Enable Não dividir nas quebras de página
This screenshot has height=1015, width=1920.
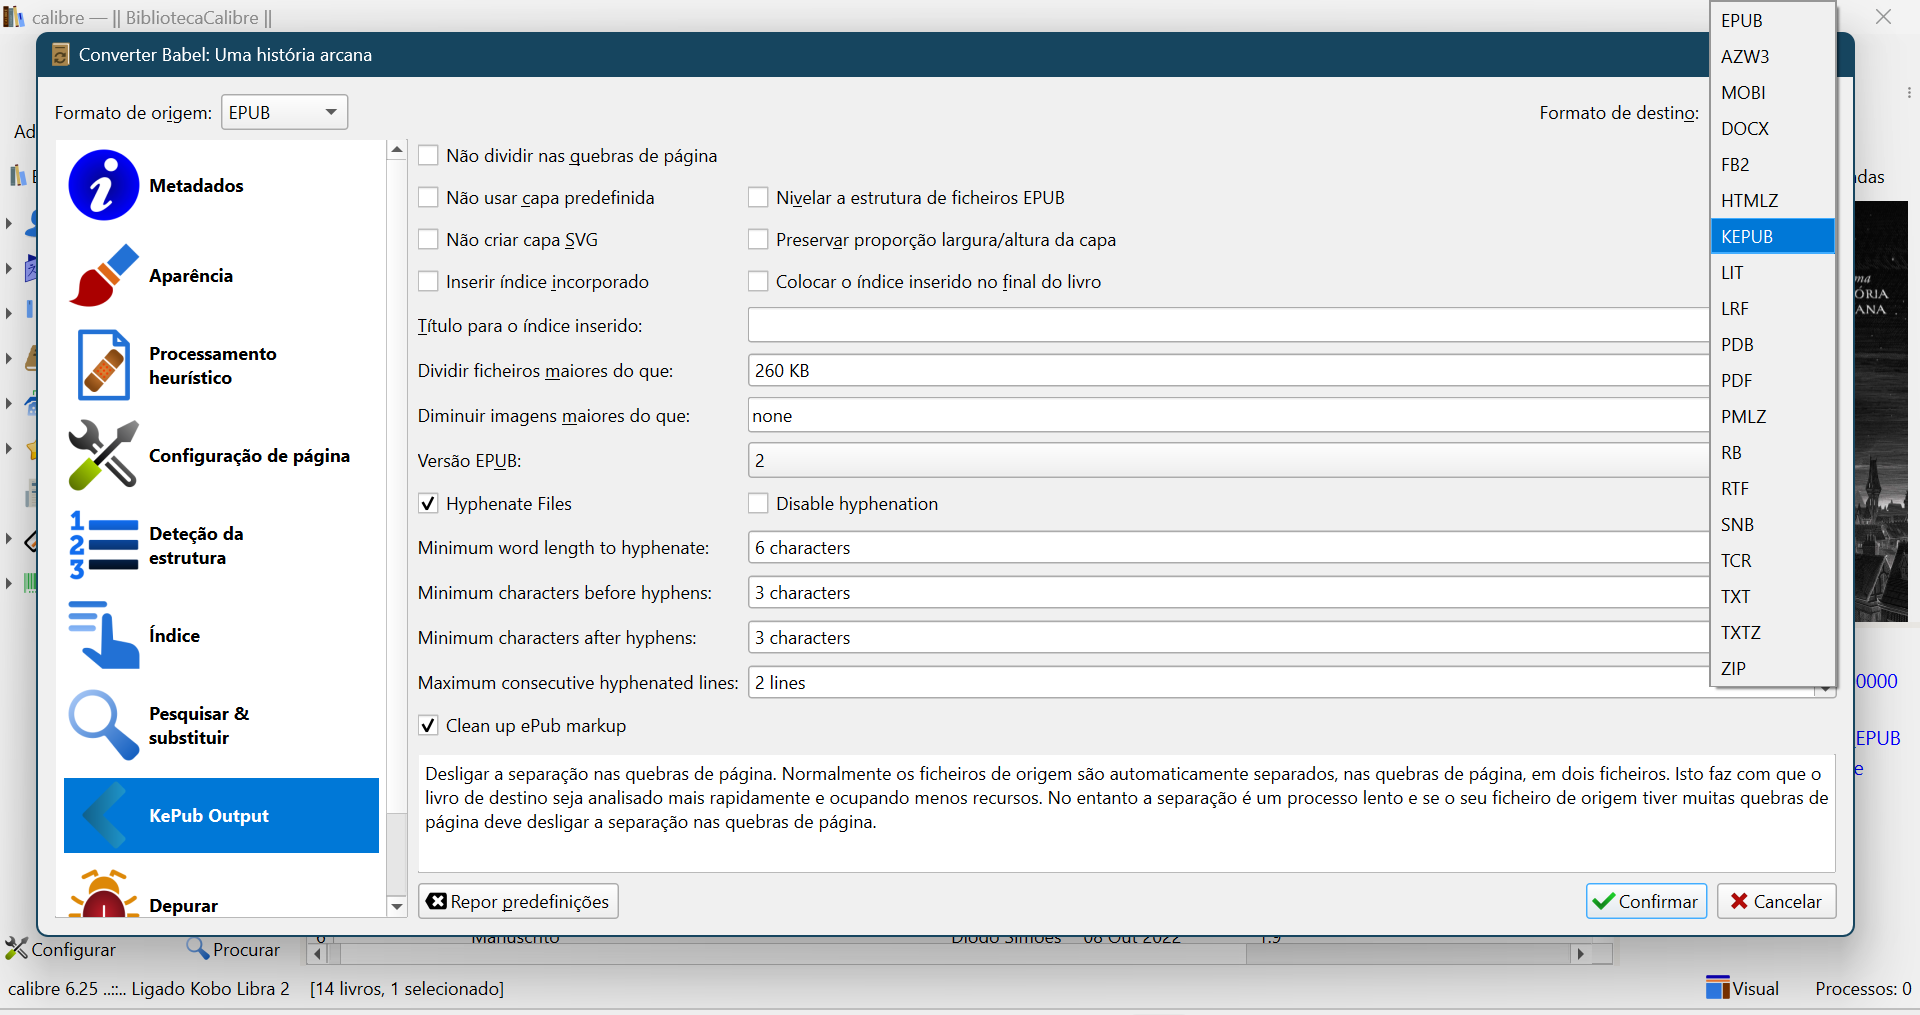(x=429, y=156)
